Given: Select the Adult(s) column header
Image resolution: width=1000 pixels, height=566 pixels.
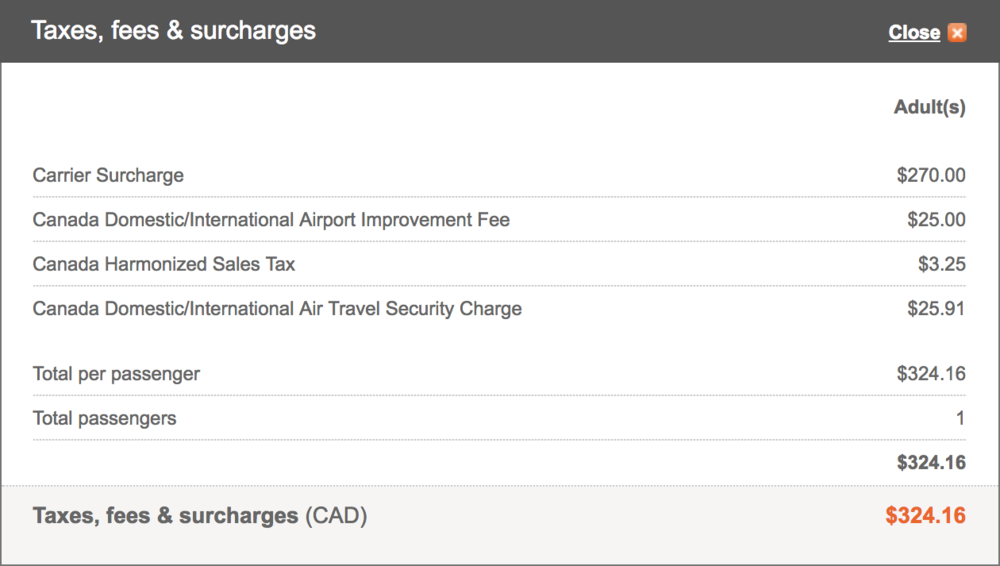Looking at the screenshot, I should [929, 107].
